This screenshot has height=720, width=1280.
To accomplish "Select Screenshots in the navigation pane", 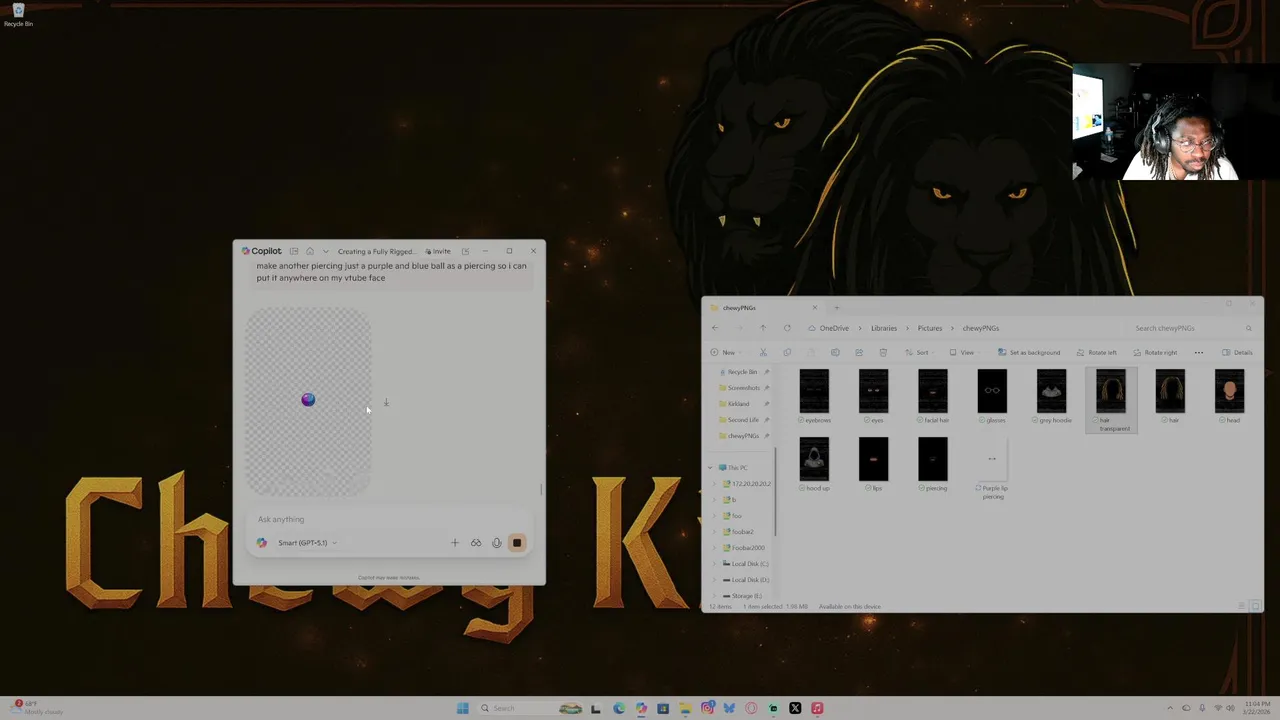I will (x=741, y=388).
